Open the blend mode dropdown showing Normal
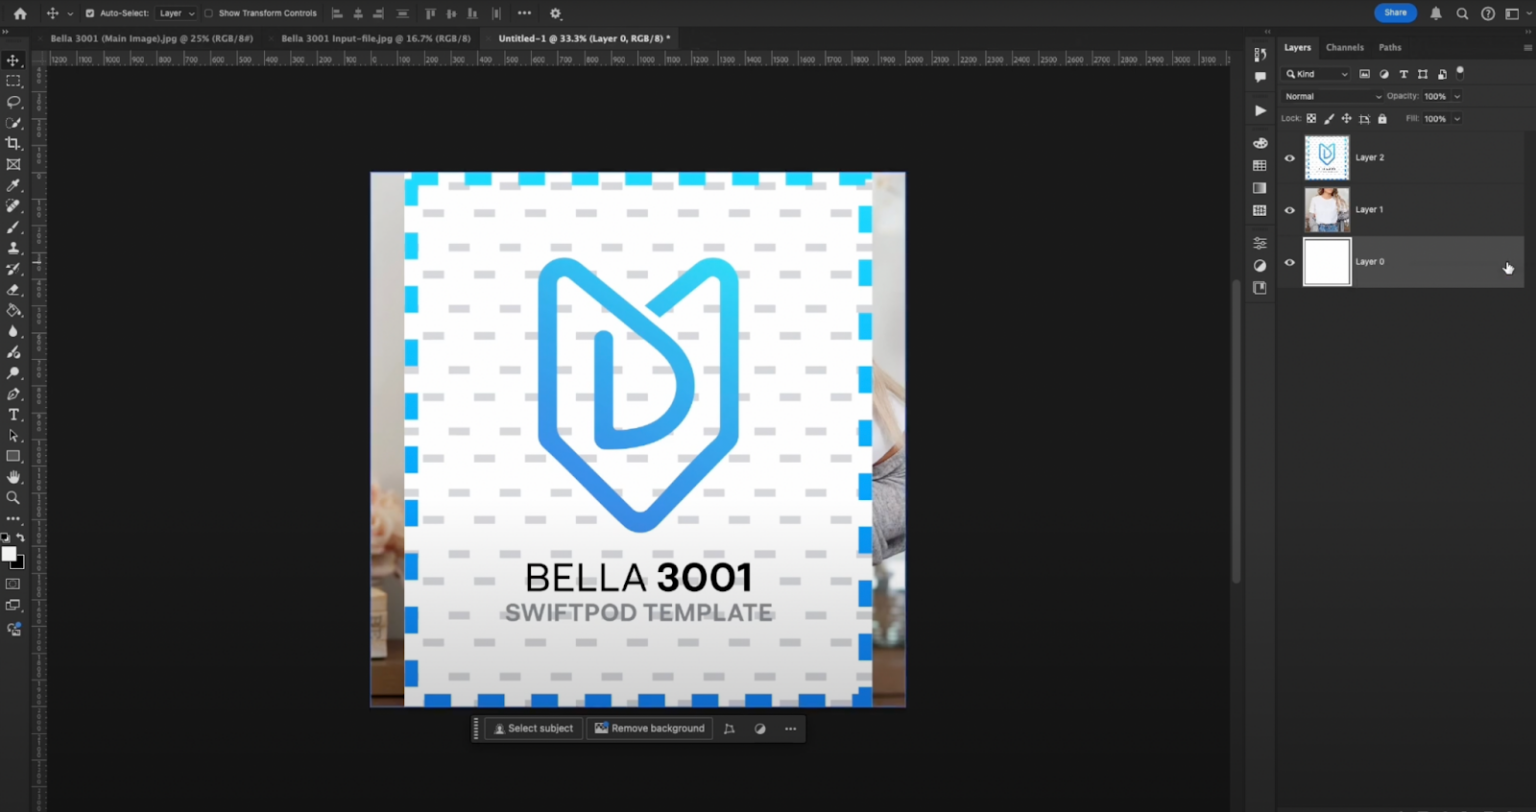The image size is (1536, 812). click(1330, 96)
